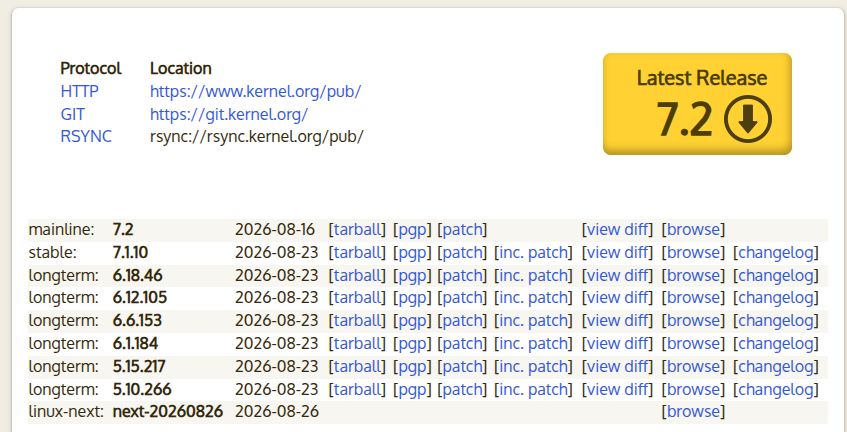Screen dimensions: 847x432
Task: Open pgp signature for longterm 6.1.184
Action: point(412,343)
